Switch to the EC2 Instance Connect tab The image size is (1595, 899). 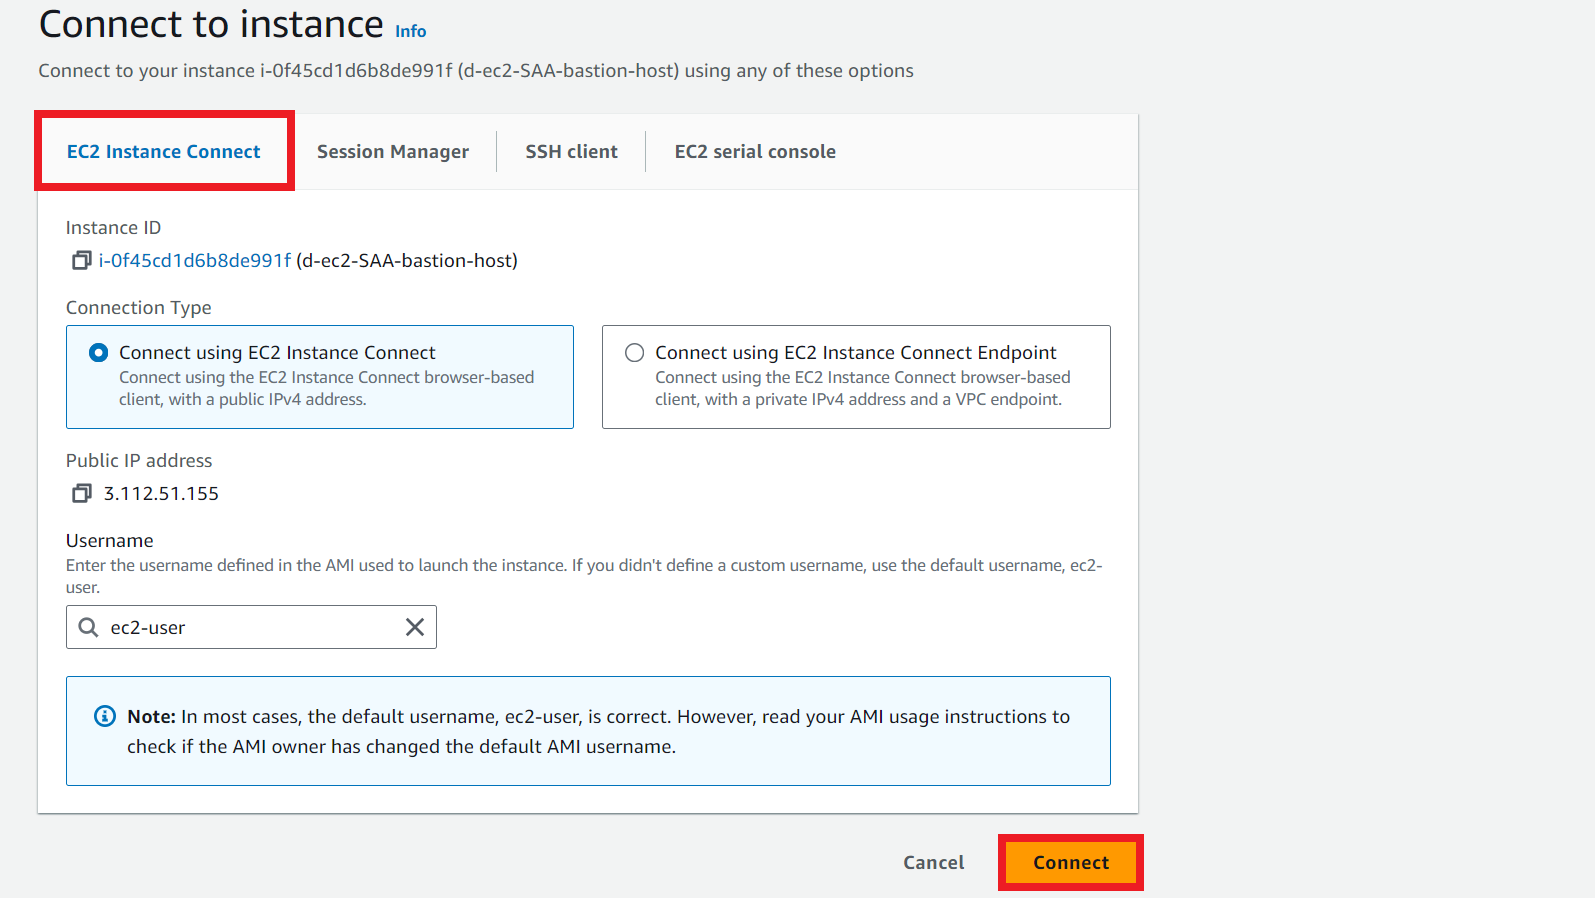pyautogui.click(x=163, y=152)
